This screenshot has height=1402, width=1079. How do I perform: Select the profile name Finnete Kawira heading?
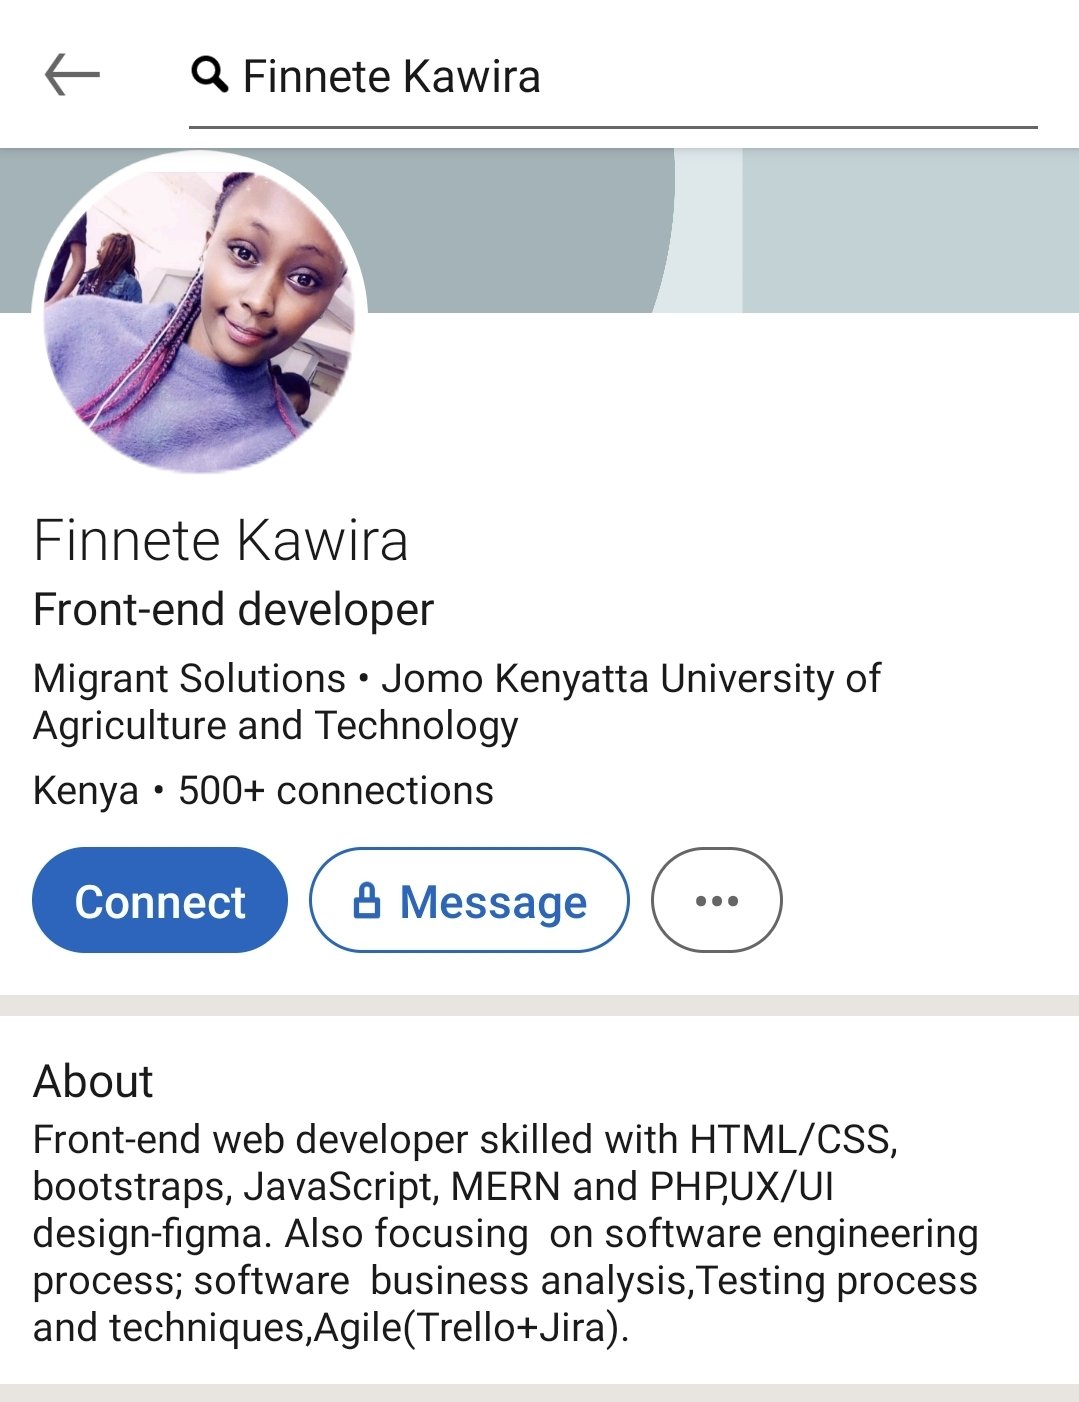coord(221,541)
